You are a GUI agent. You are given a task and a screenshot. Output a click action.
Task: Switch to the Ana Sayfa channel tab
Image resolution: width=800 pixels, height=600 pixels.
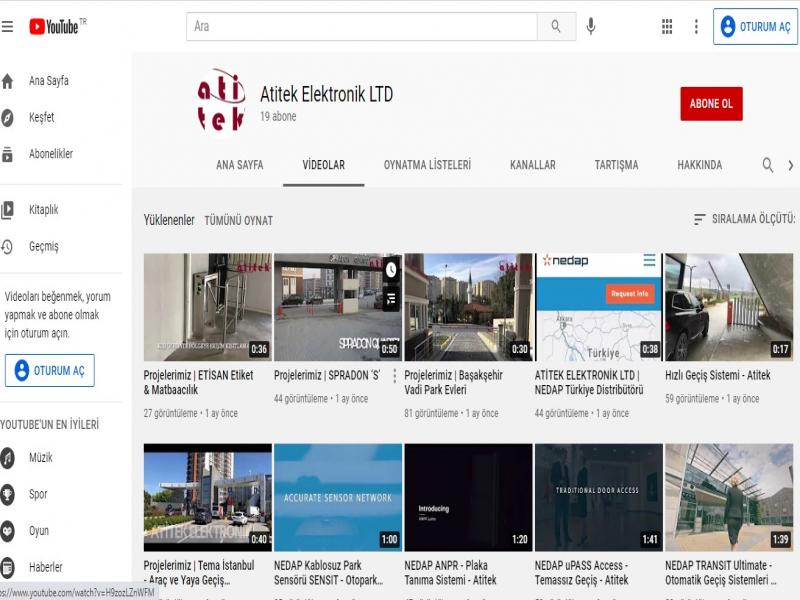(240, 165)
